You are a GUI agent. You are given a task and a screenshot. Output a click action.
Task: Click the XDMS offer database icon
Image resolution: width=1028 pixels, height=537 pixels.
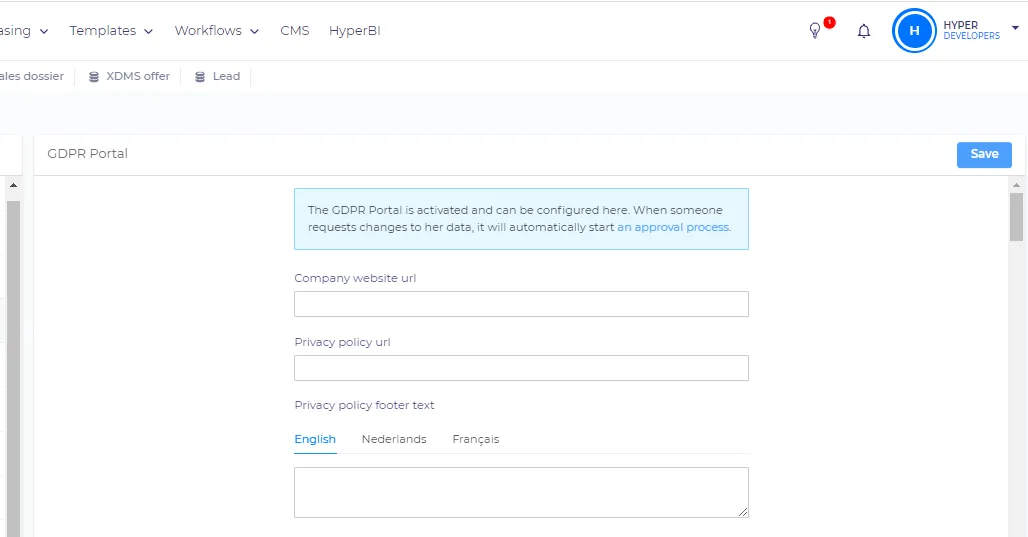[94, 77]
